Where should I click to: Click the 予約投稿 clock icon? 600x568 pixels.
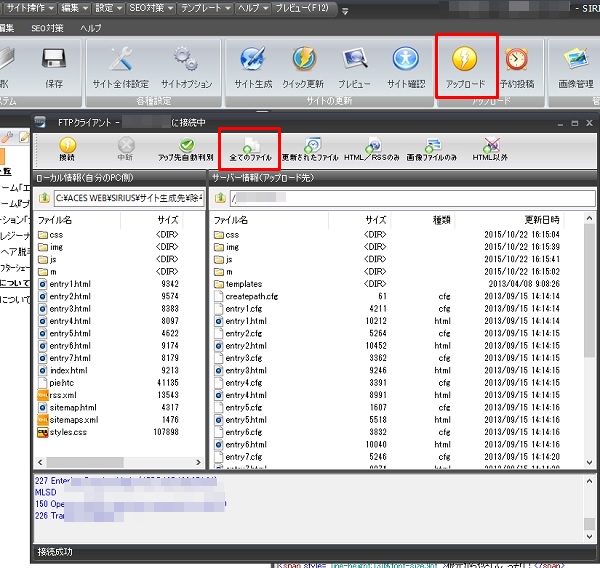pos(516,59)
